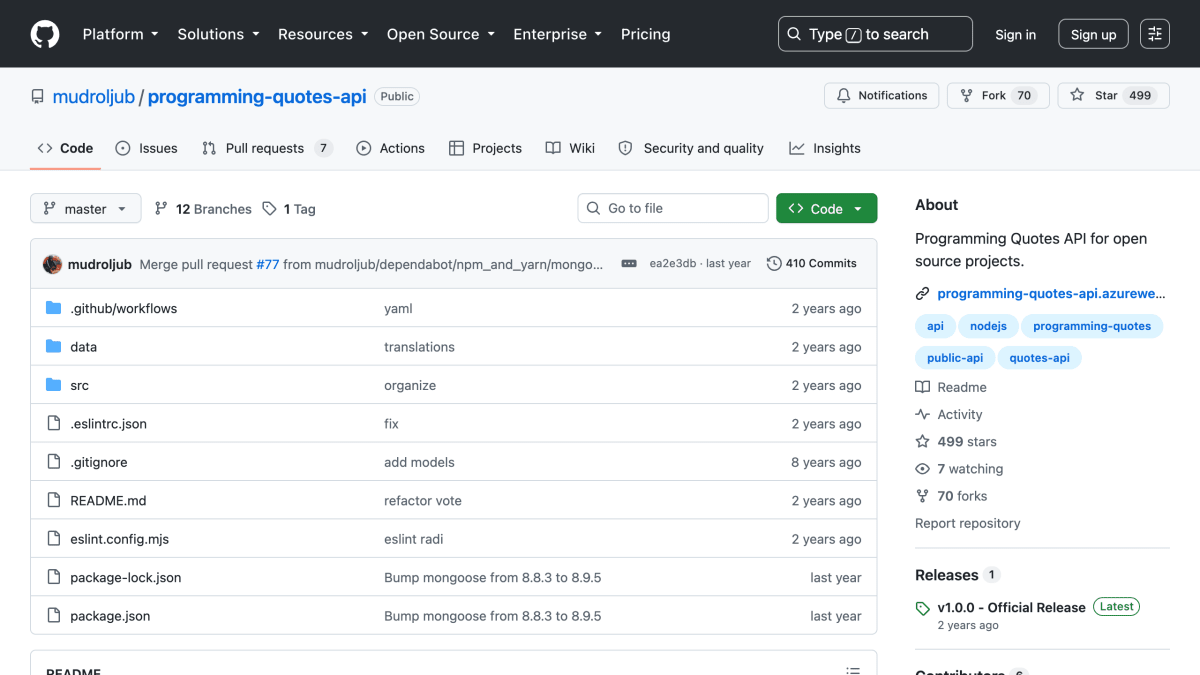Image resolution: width=1200 pixels, height=675 pixels.
Task: Click the .github/workflows folder icon
Action: [54, 308]
